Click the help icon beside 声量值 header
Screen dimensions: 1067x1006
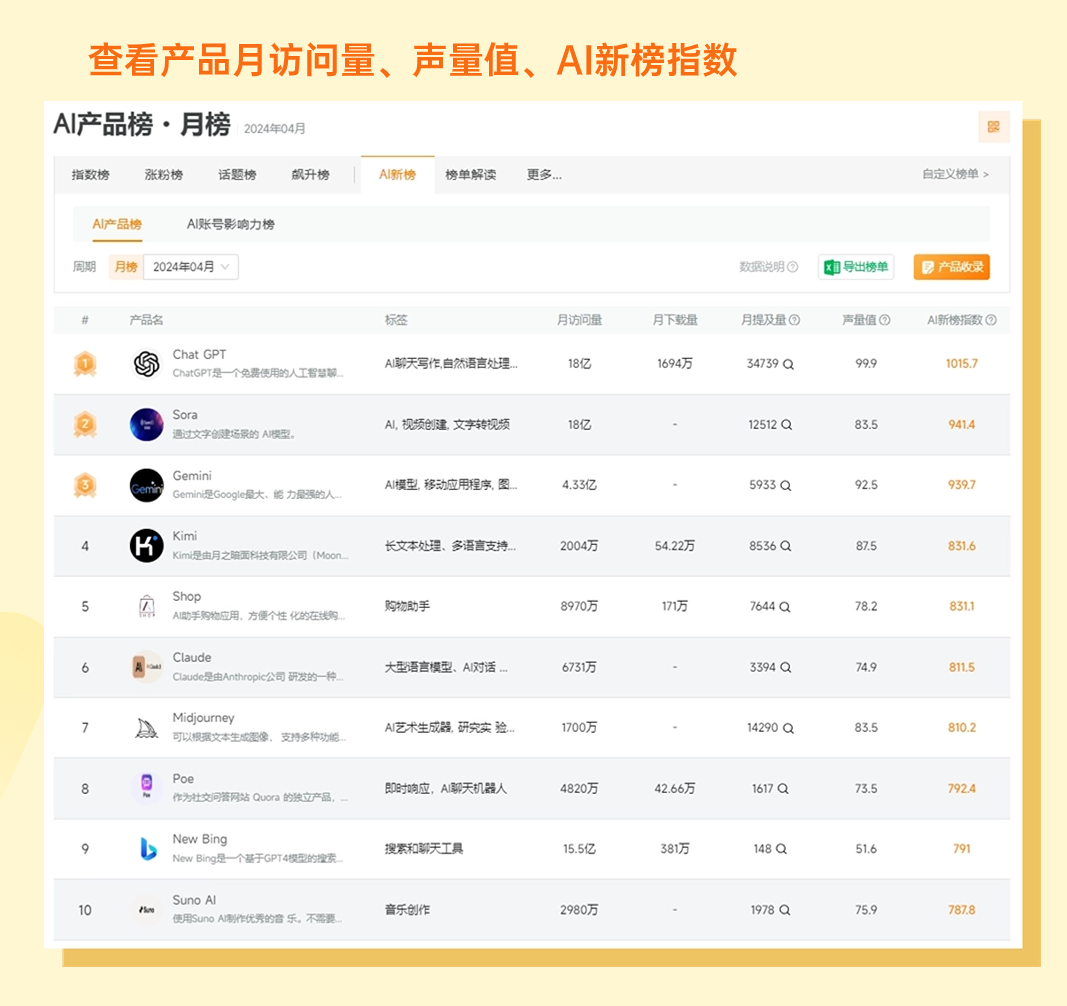[885, 320]
